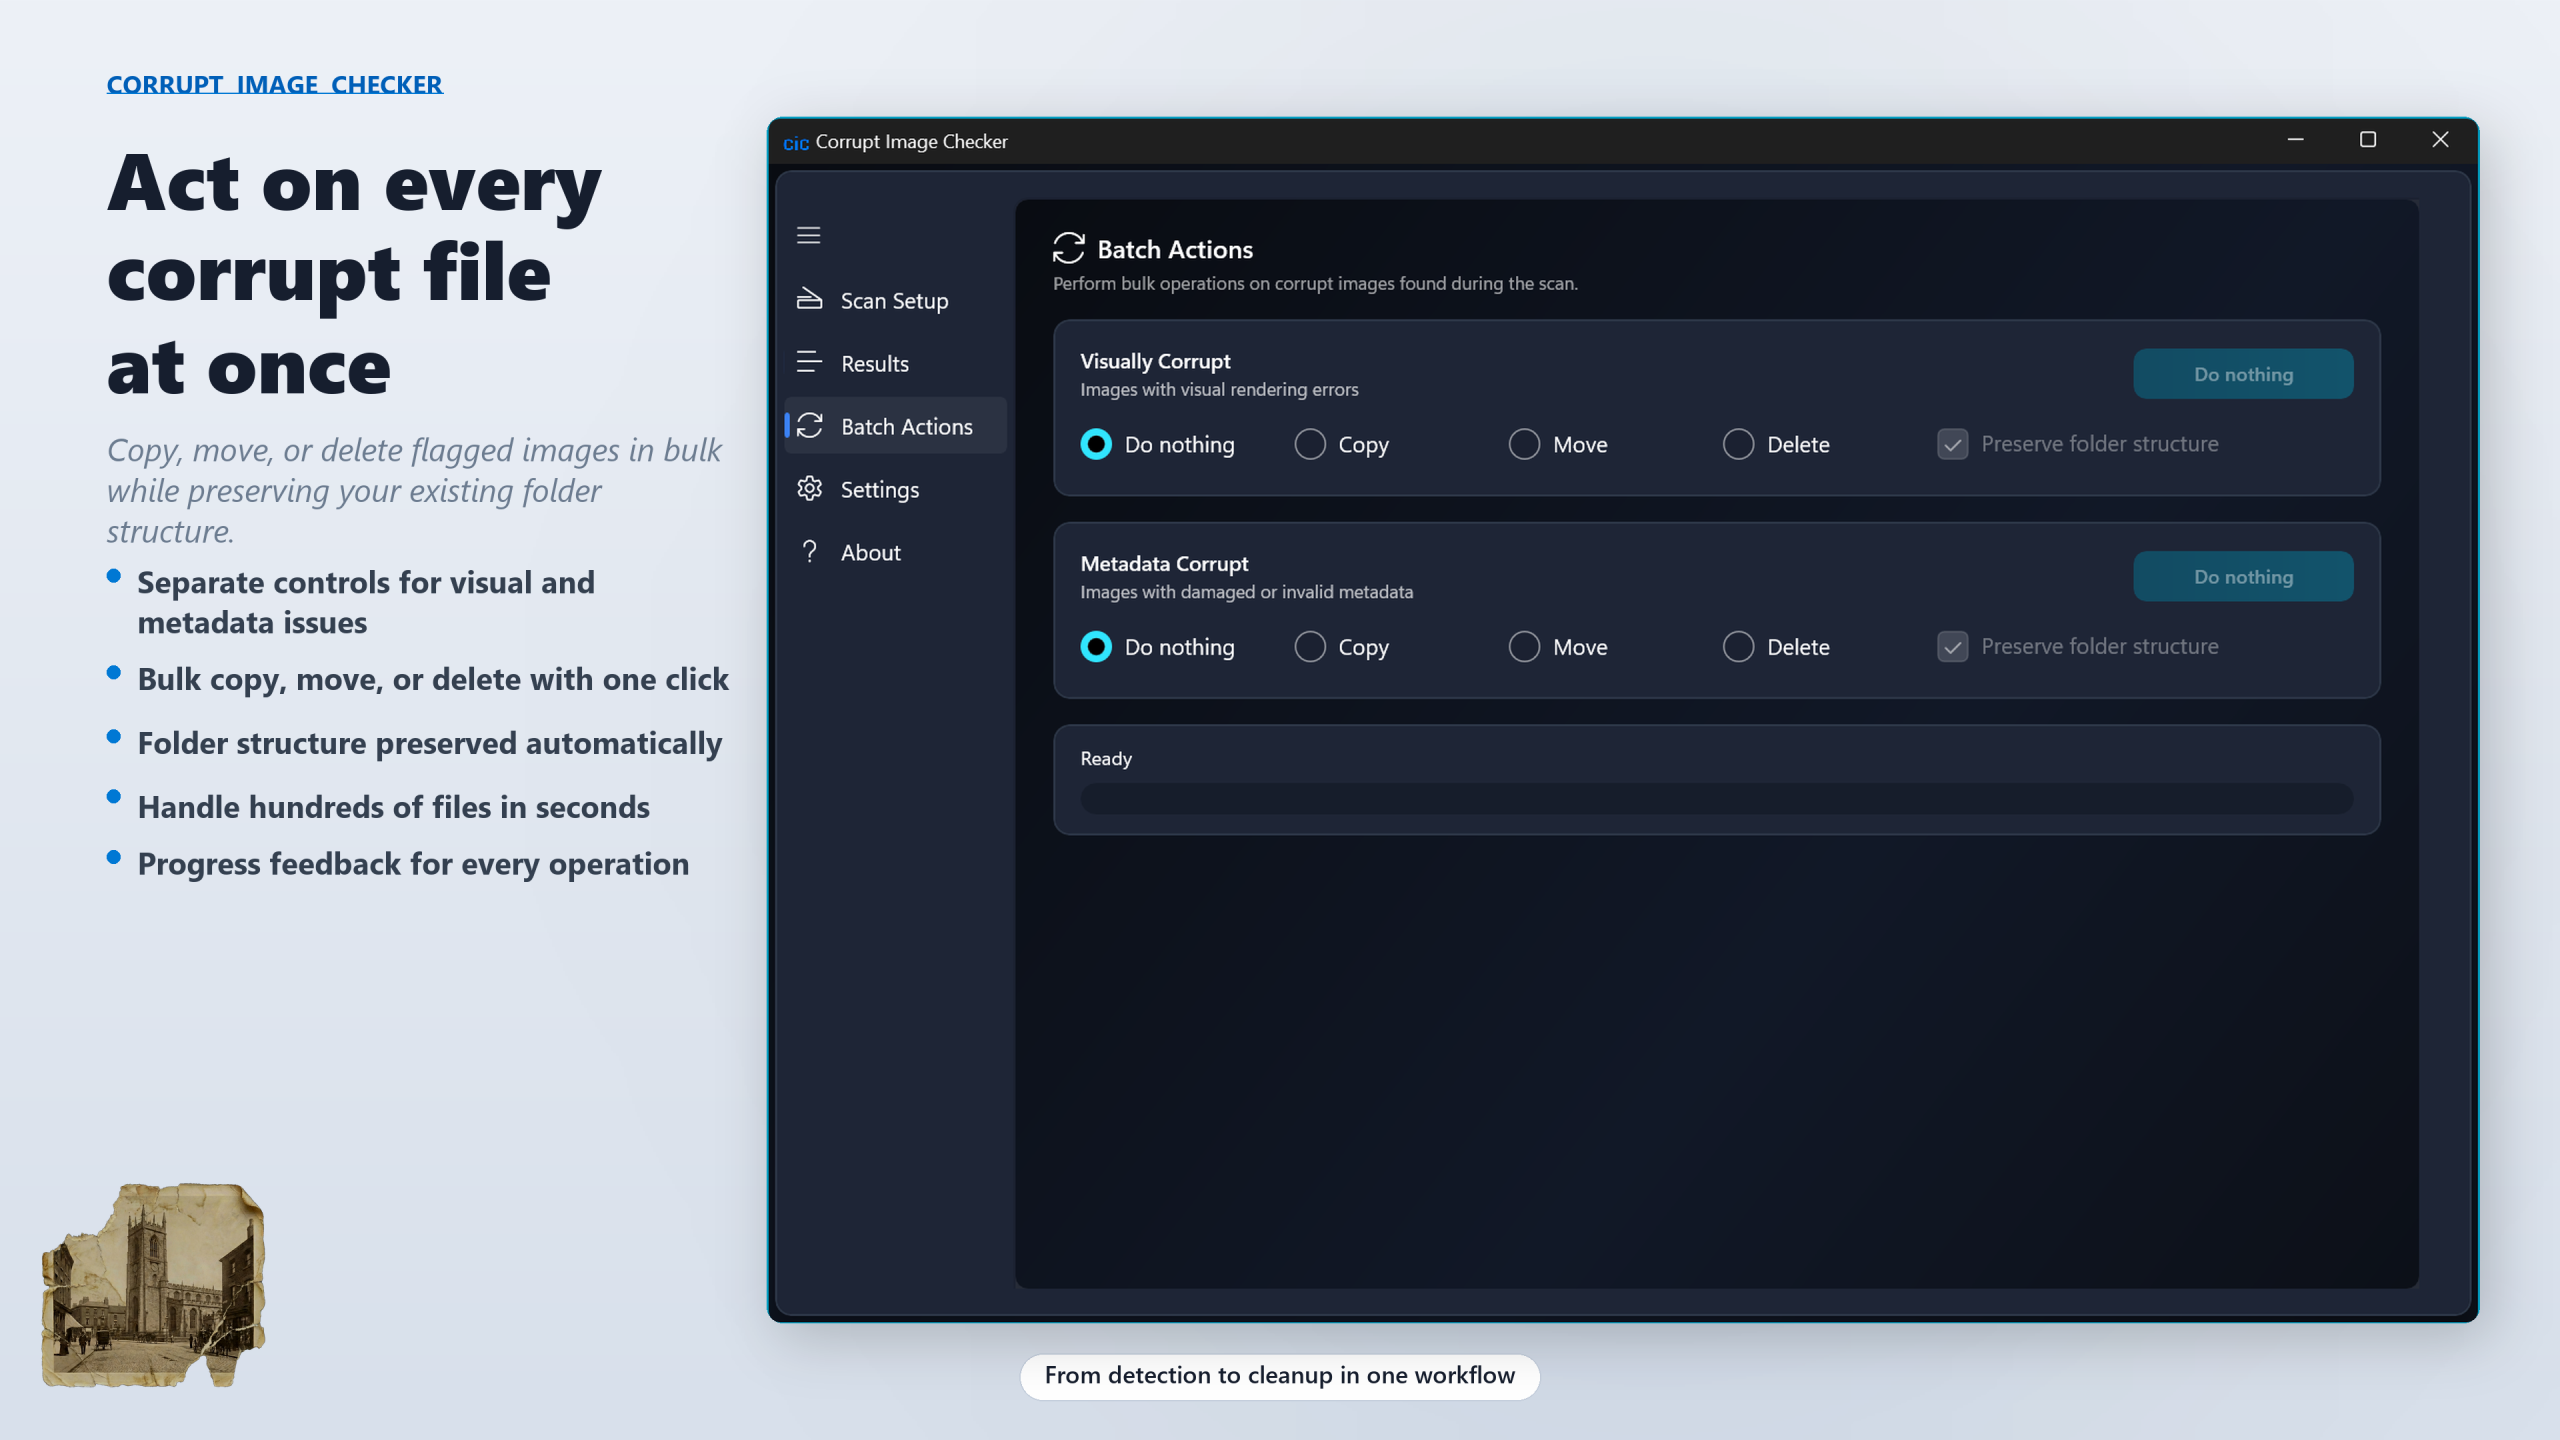Screen dimensions: 2560x1440
Task: Click the Results list icon in sidebar
Action: pos(809,362)
